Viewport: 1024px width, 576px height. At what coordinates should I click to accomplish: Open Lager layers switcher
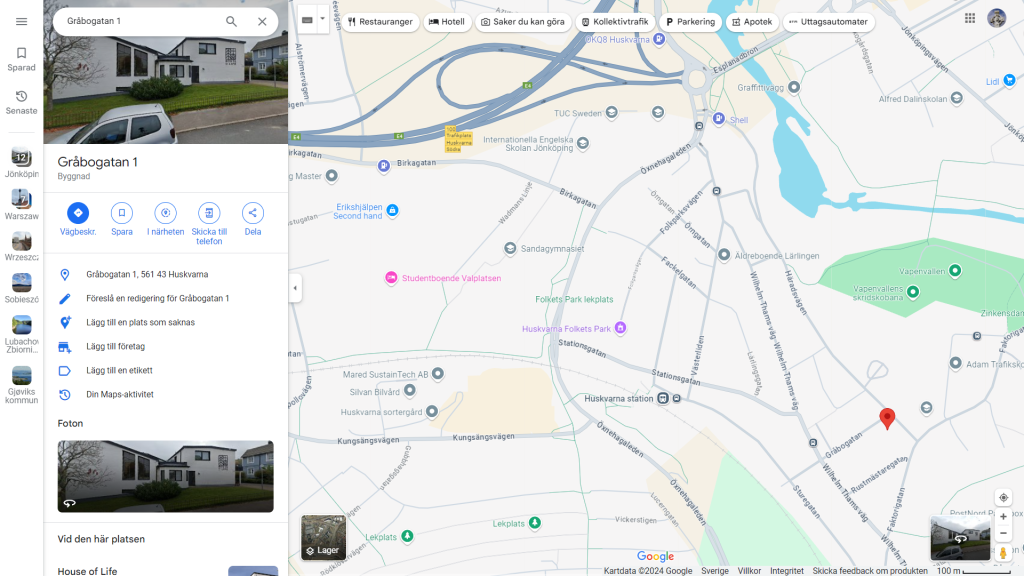[x=323, y=537]
